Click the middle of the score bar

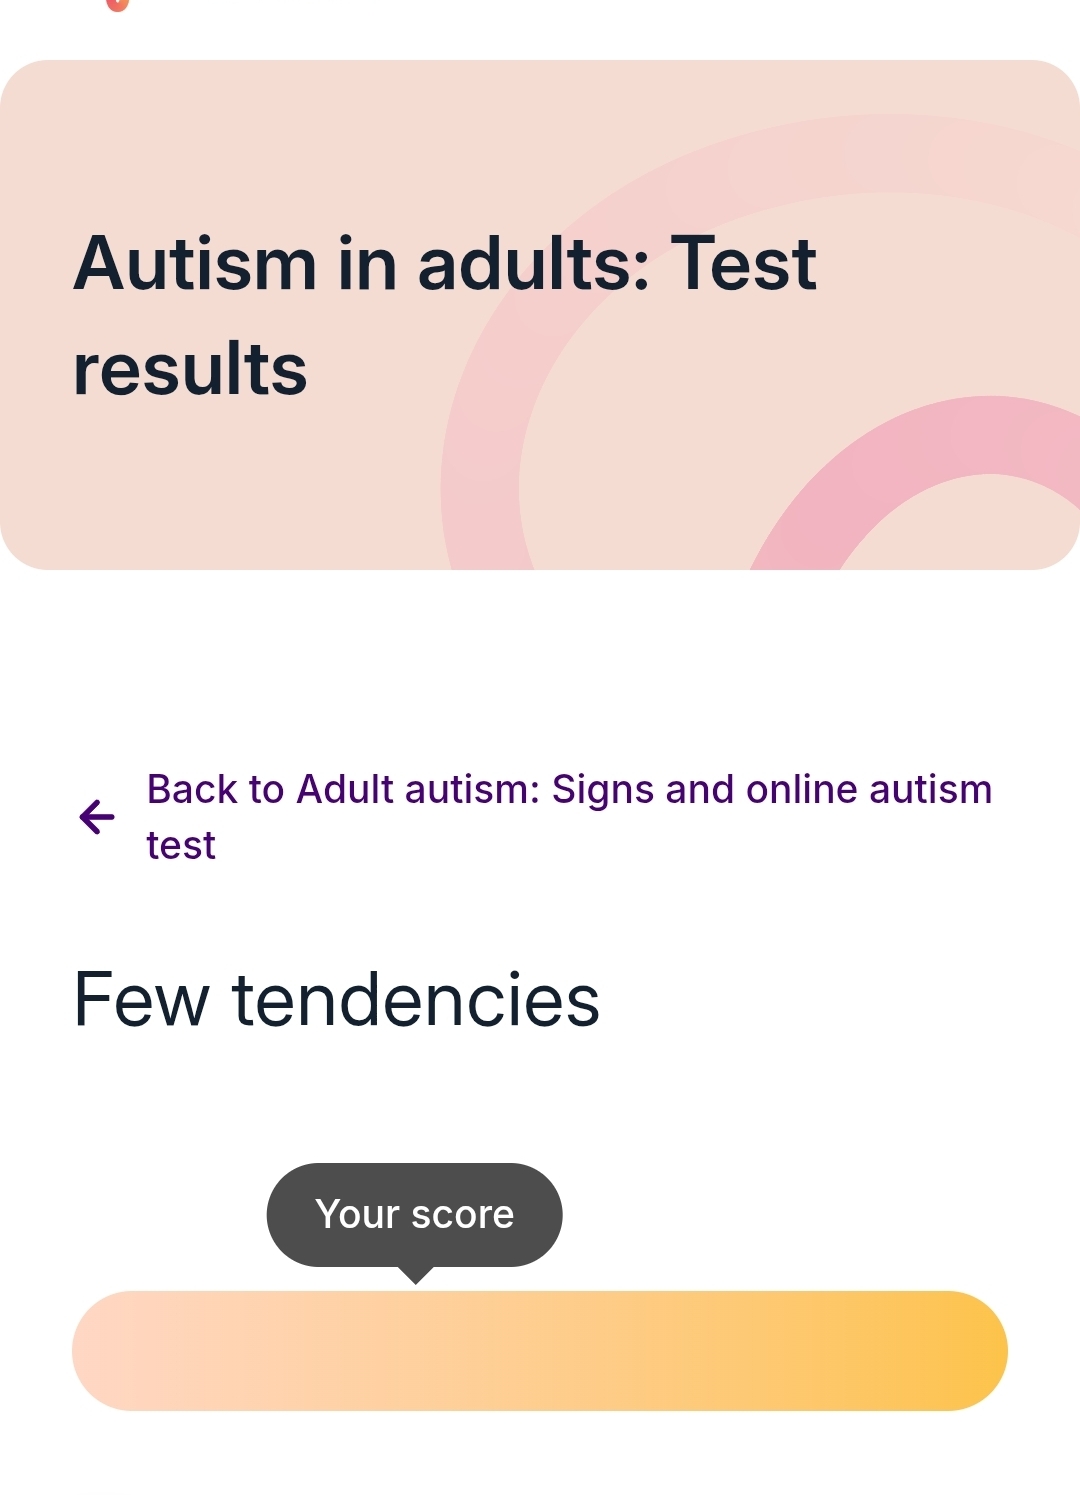point(540,1350)
